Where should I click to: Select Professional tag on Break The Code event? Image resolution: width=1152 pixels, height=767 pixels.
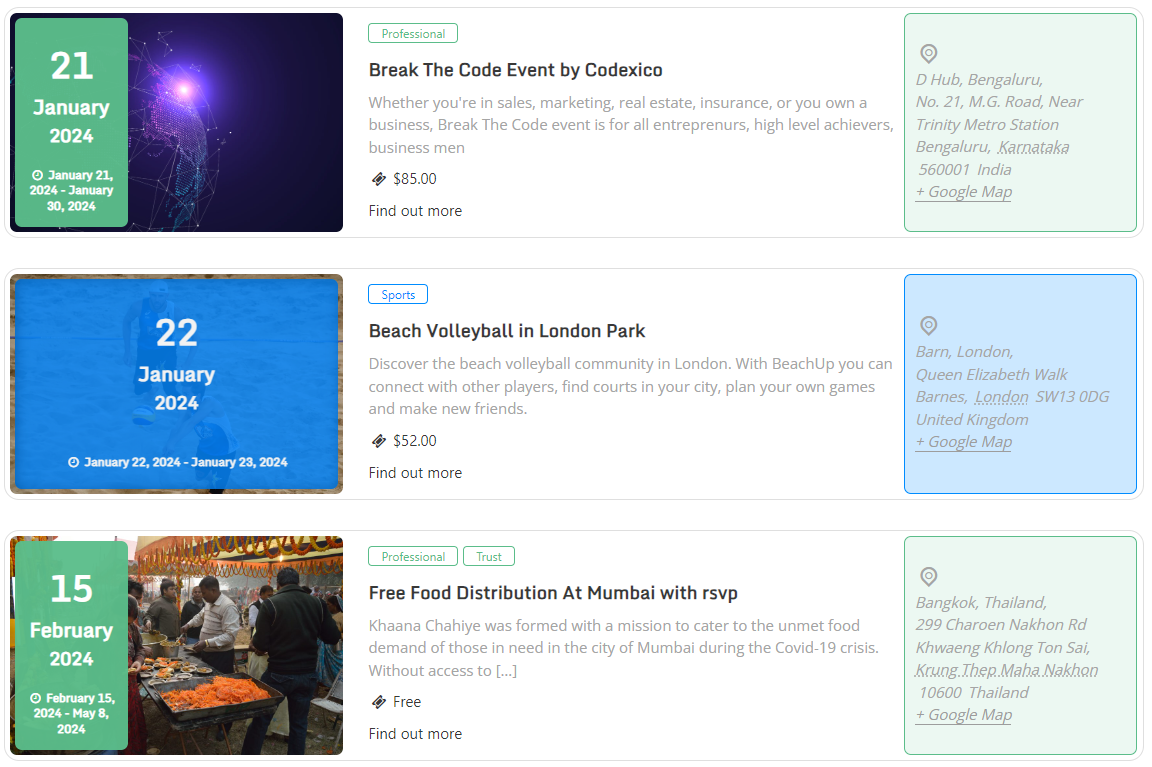click(413, 34)
